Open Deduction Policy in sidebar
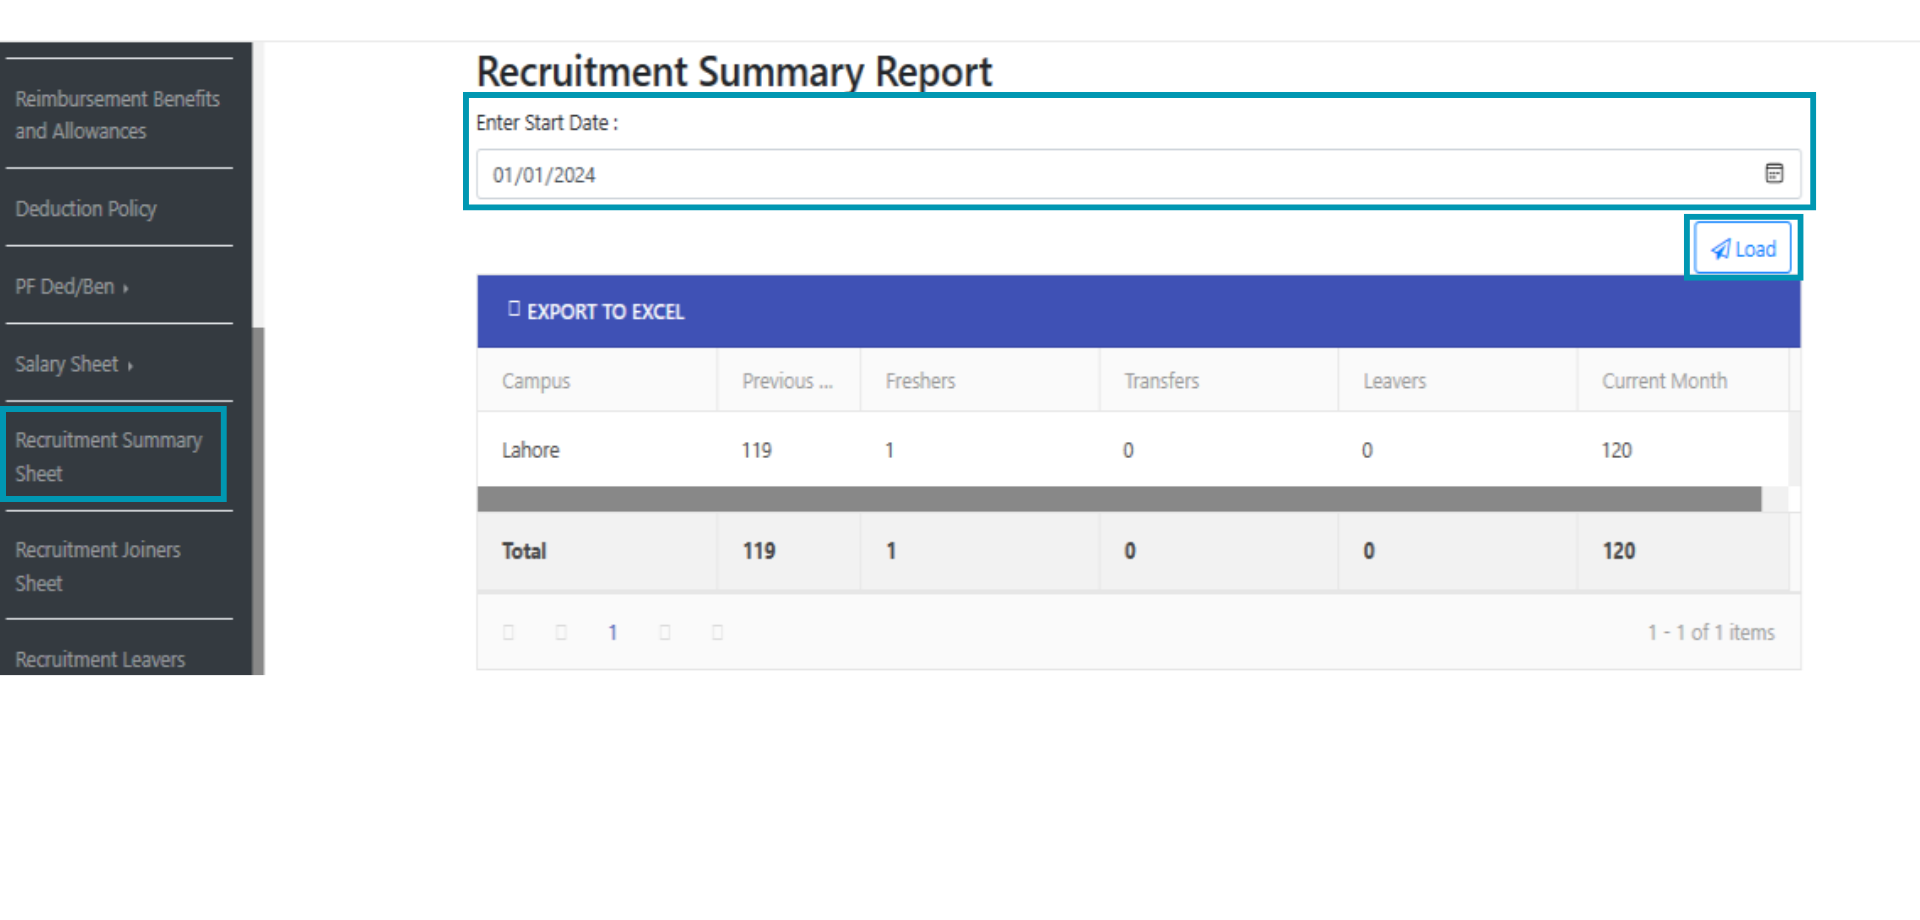Viewport: 1920px width, 920px height. [86, 209]
